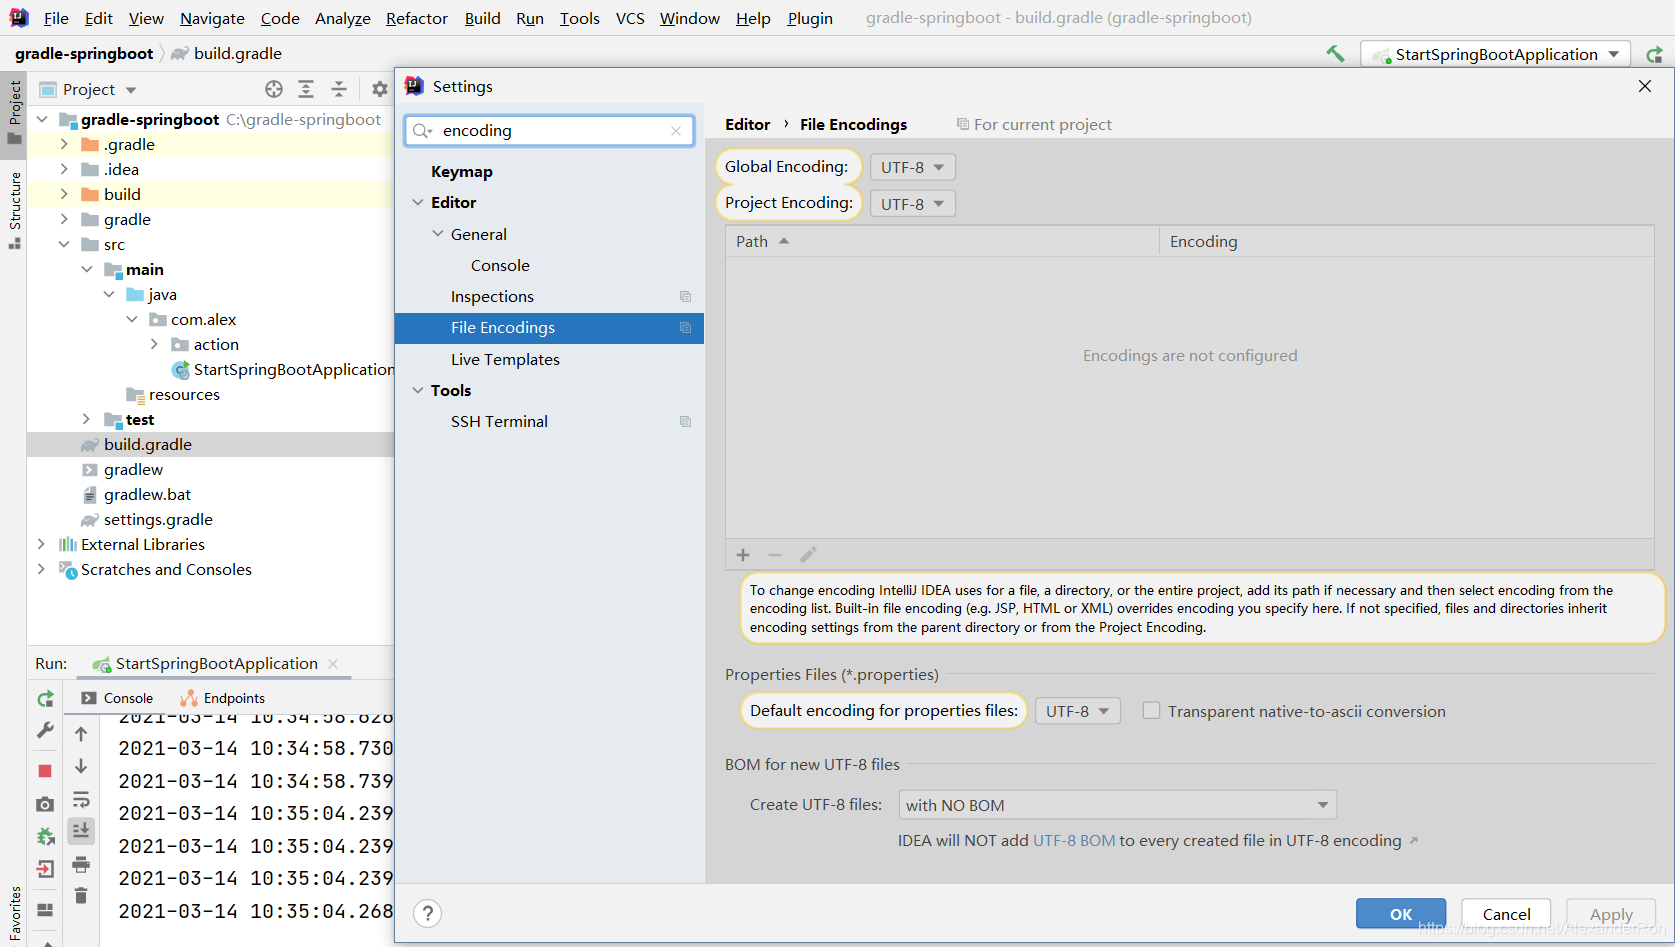Open Project Encoding dropdown
The height and width of the screenshot is (947, 1675).
point(912,204)
